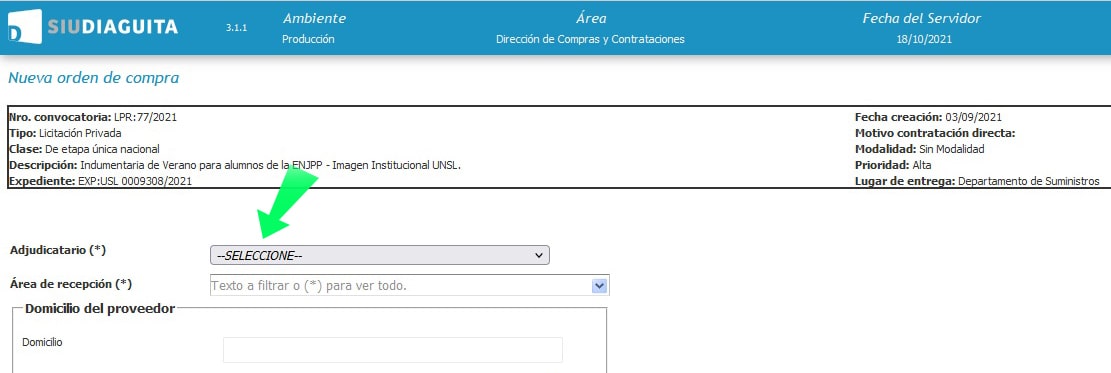Image resolution: width=1111 pixels, height=373 pixels.
Task: Open the Adjudicatario --SELECCIONE-- dropdown
Action: click(380, 255)
